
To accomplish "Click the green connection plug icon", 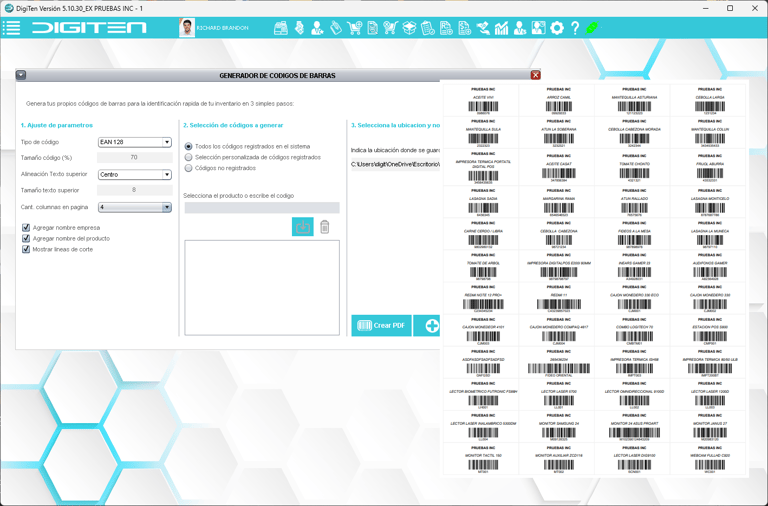I will (592, 28).
